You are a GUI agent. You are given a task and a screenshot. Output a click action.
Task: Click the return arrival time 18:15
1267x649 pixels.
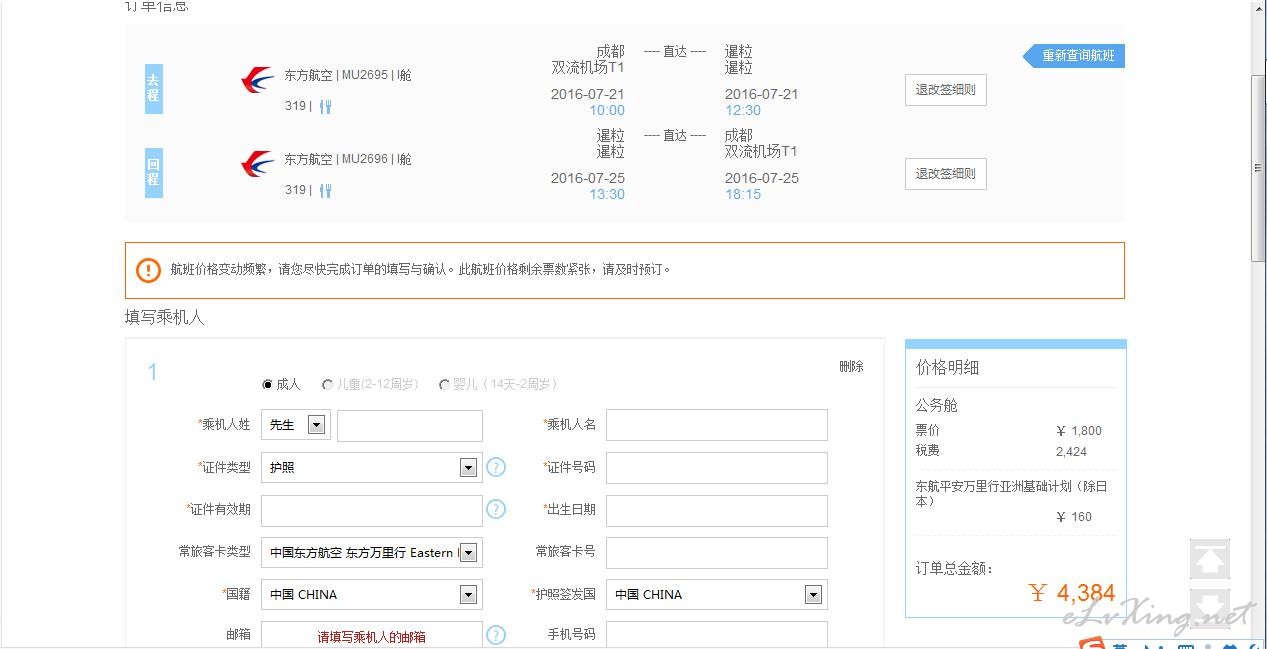pyautogui.click(x=743, y=195)
